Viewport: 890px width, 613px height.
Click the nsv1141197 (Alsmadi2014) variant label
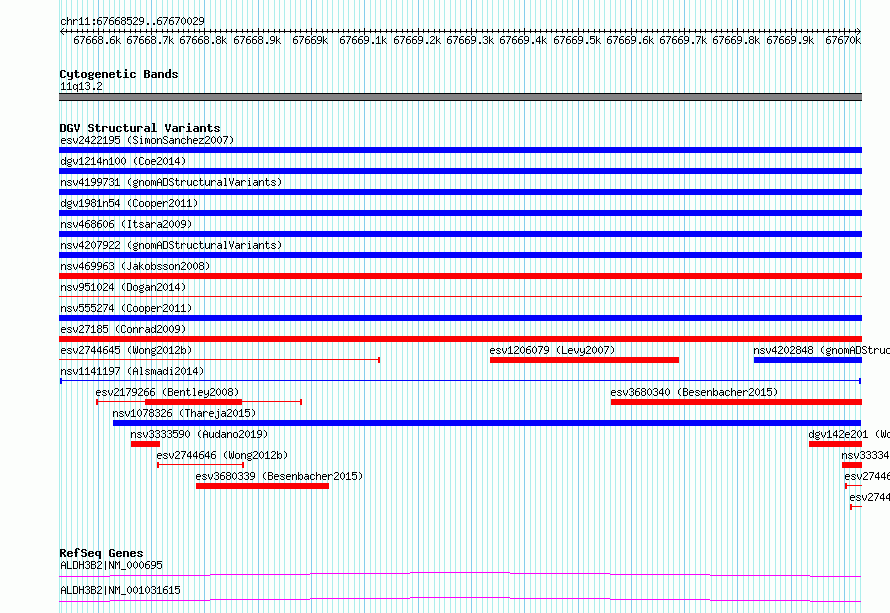click(x=132, y=371)
